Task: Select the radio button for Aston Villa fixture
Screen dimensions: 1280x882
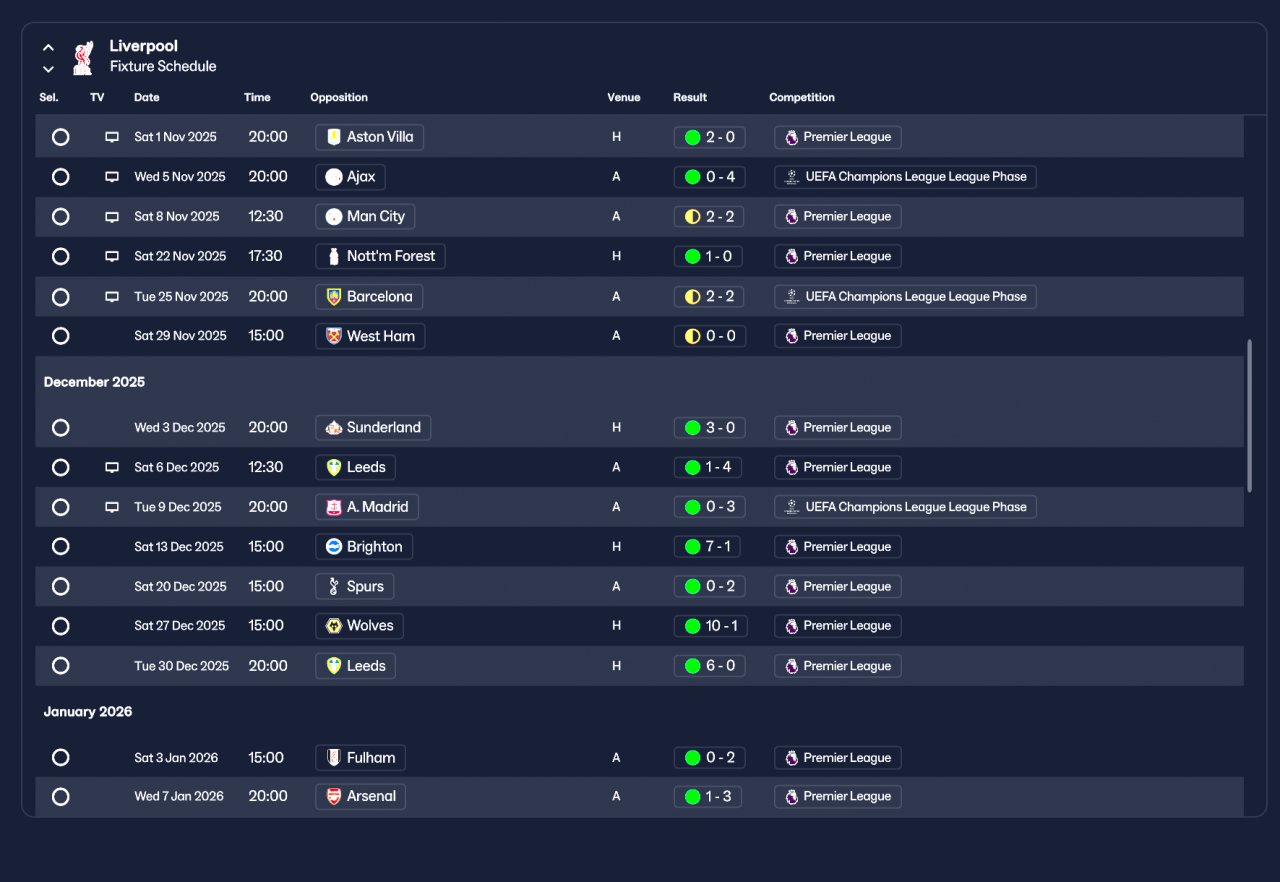Action: pos(61,137)
